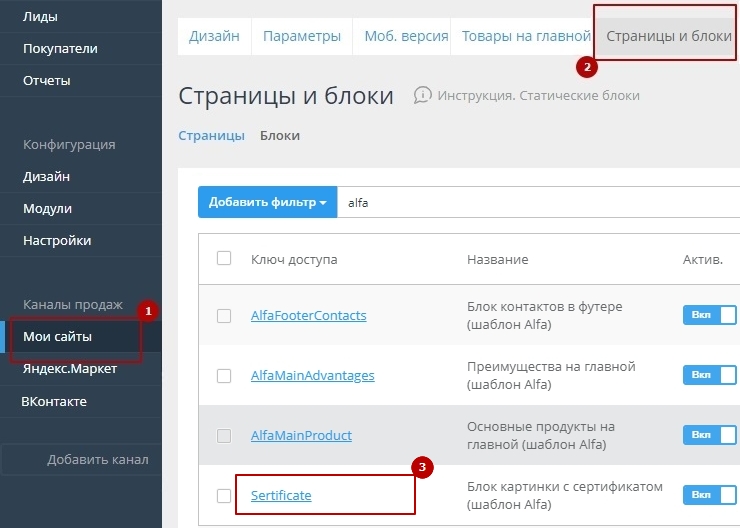Open the Страницы и блоки tab
Viewport: 740px width, 528px height.
(x=668, y=36)
